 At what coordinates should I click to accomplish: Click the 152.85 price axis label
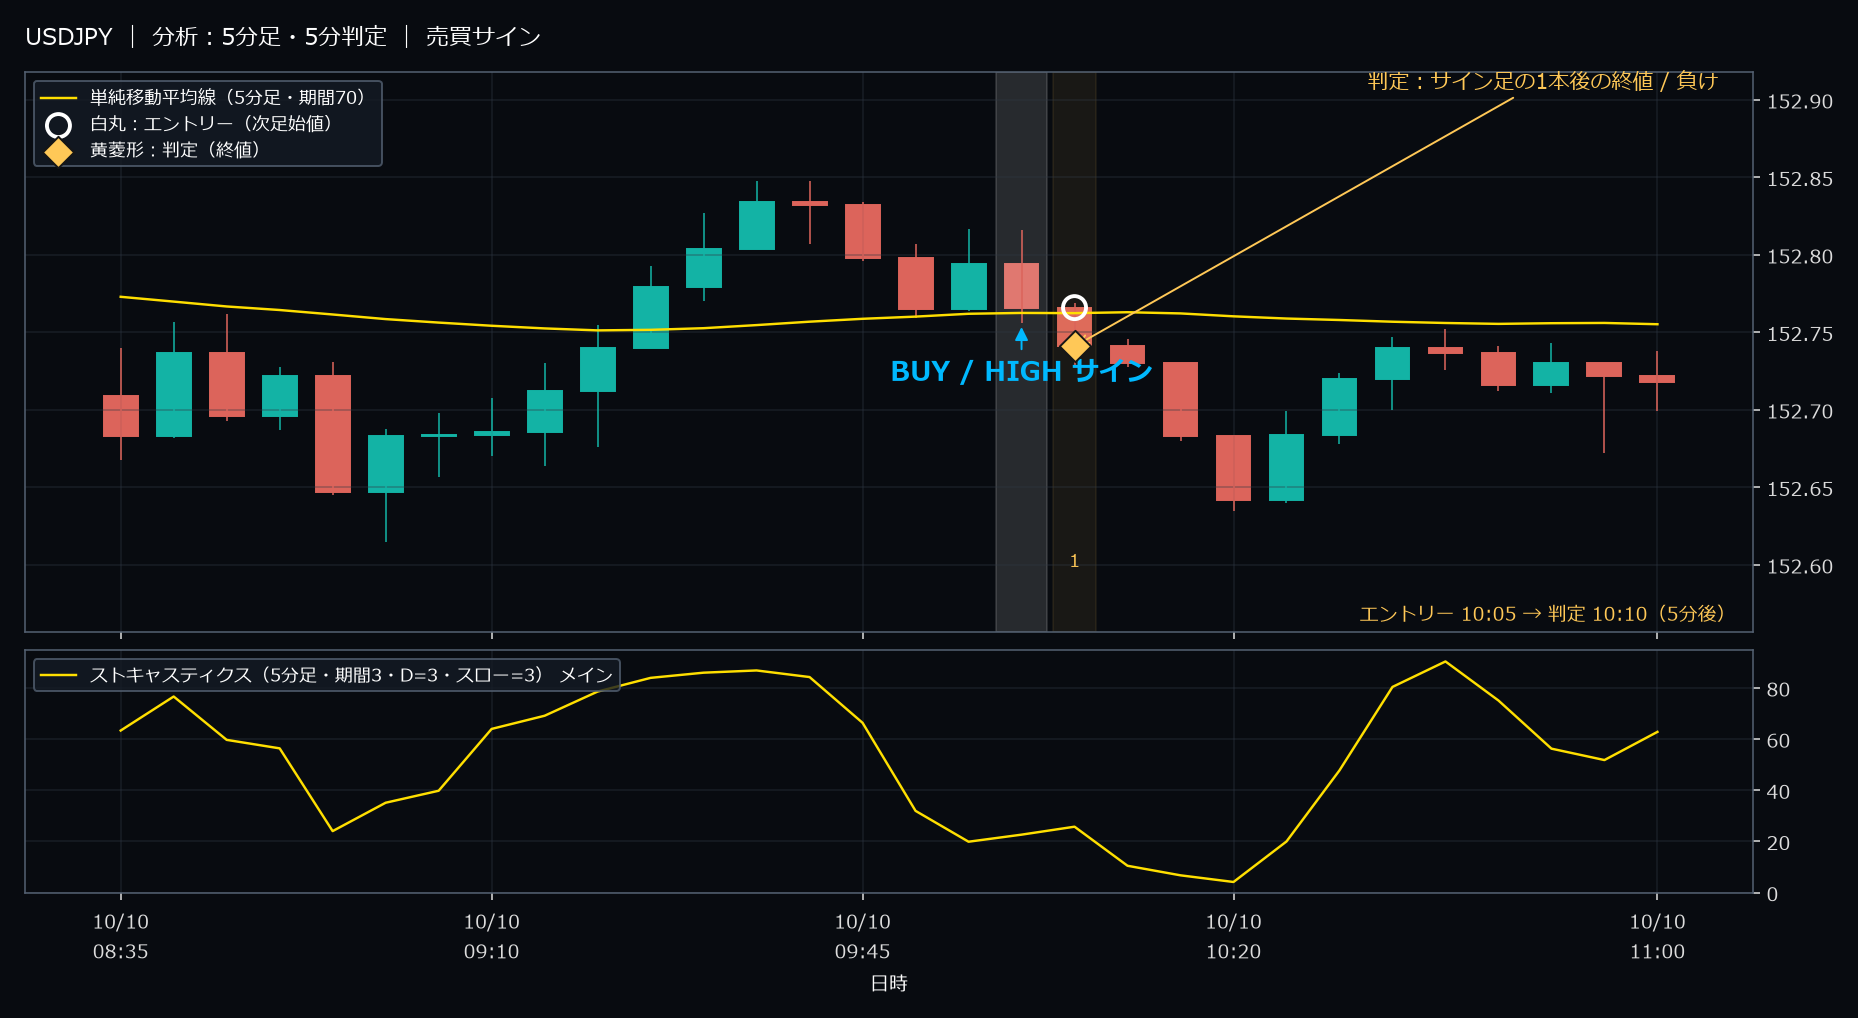tap(1799, 179)
